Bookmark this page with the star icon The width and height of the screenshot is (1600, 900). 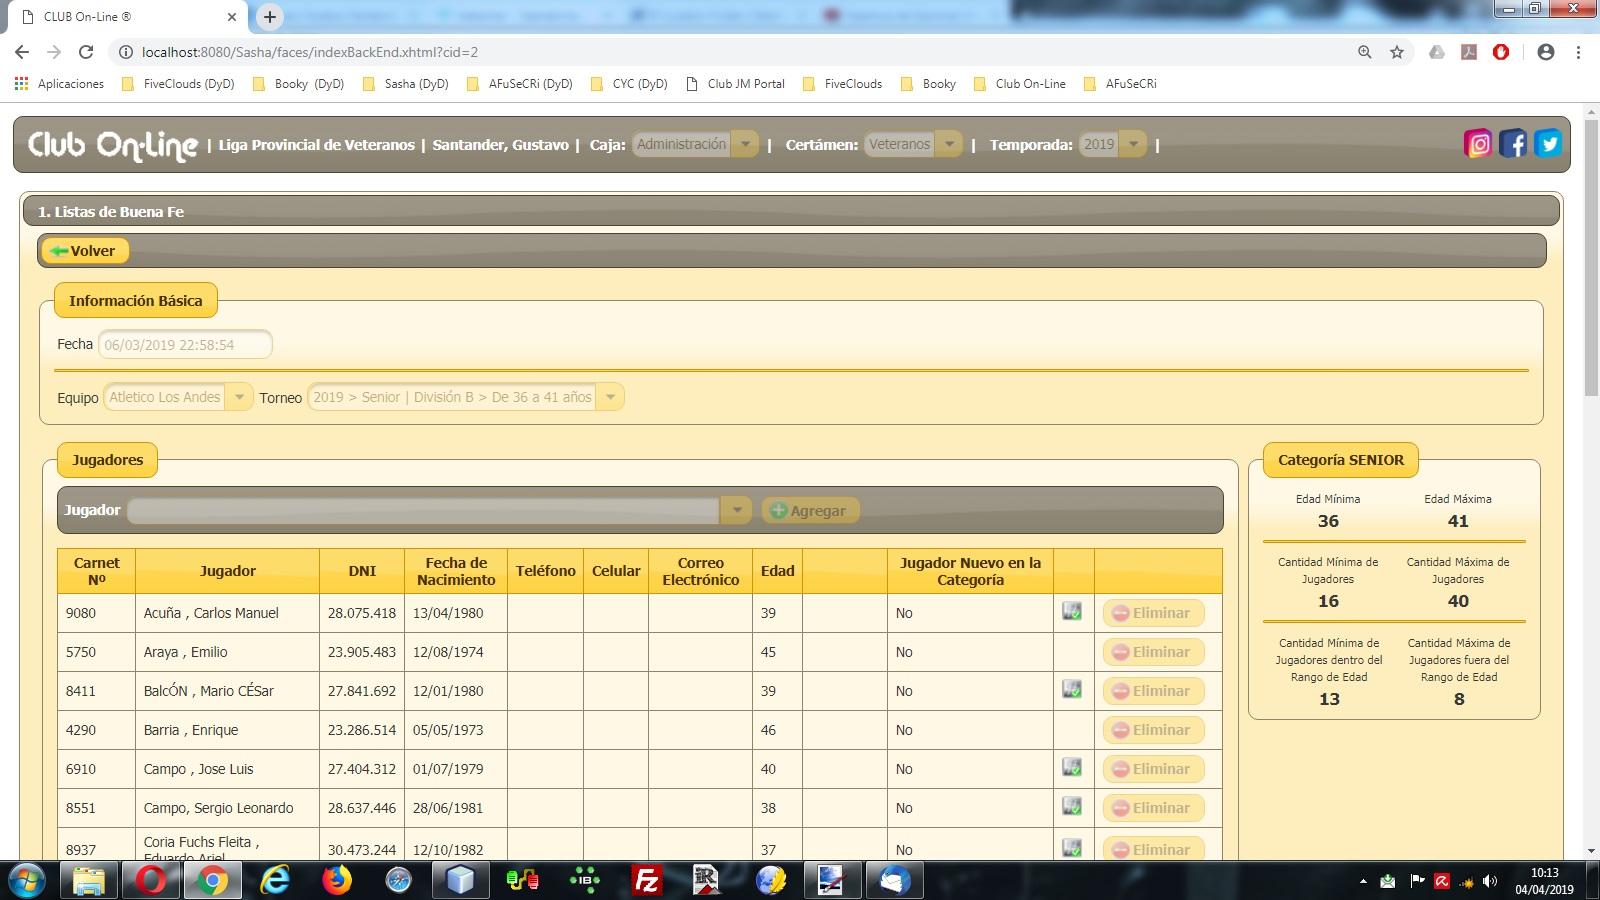pyautogui.click(x=1397, y=52)
